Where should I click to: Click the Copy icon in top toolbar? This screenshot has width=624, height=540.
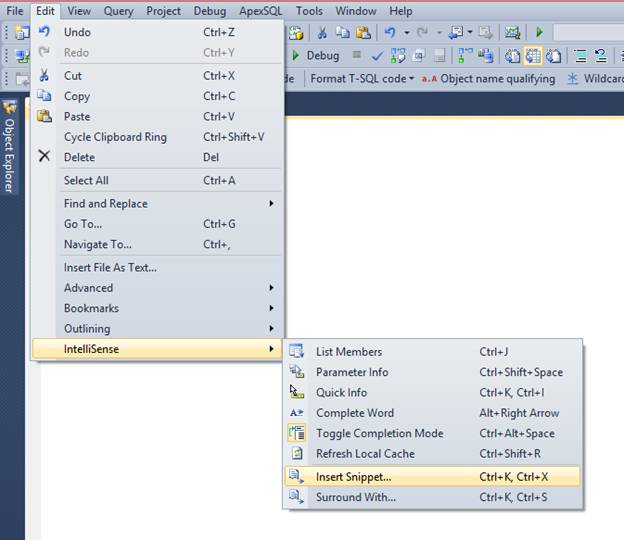coord(343,33)
